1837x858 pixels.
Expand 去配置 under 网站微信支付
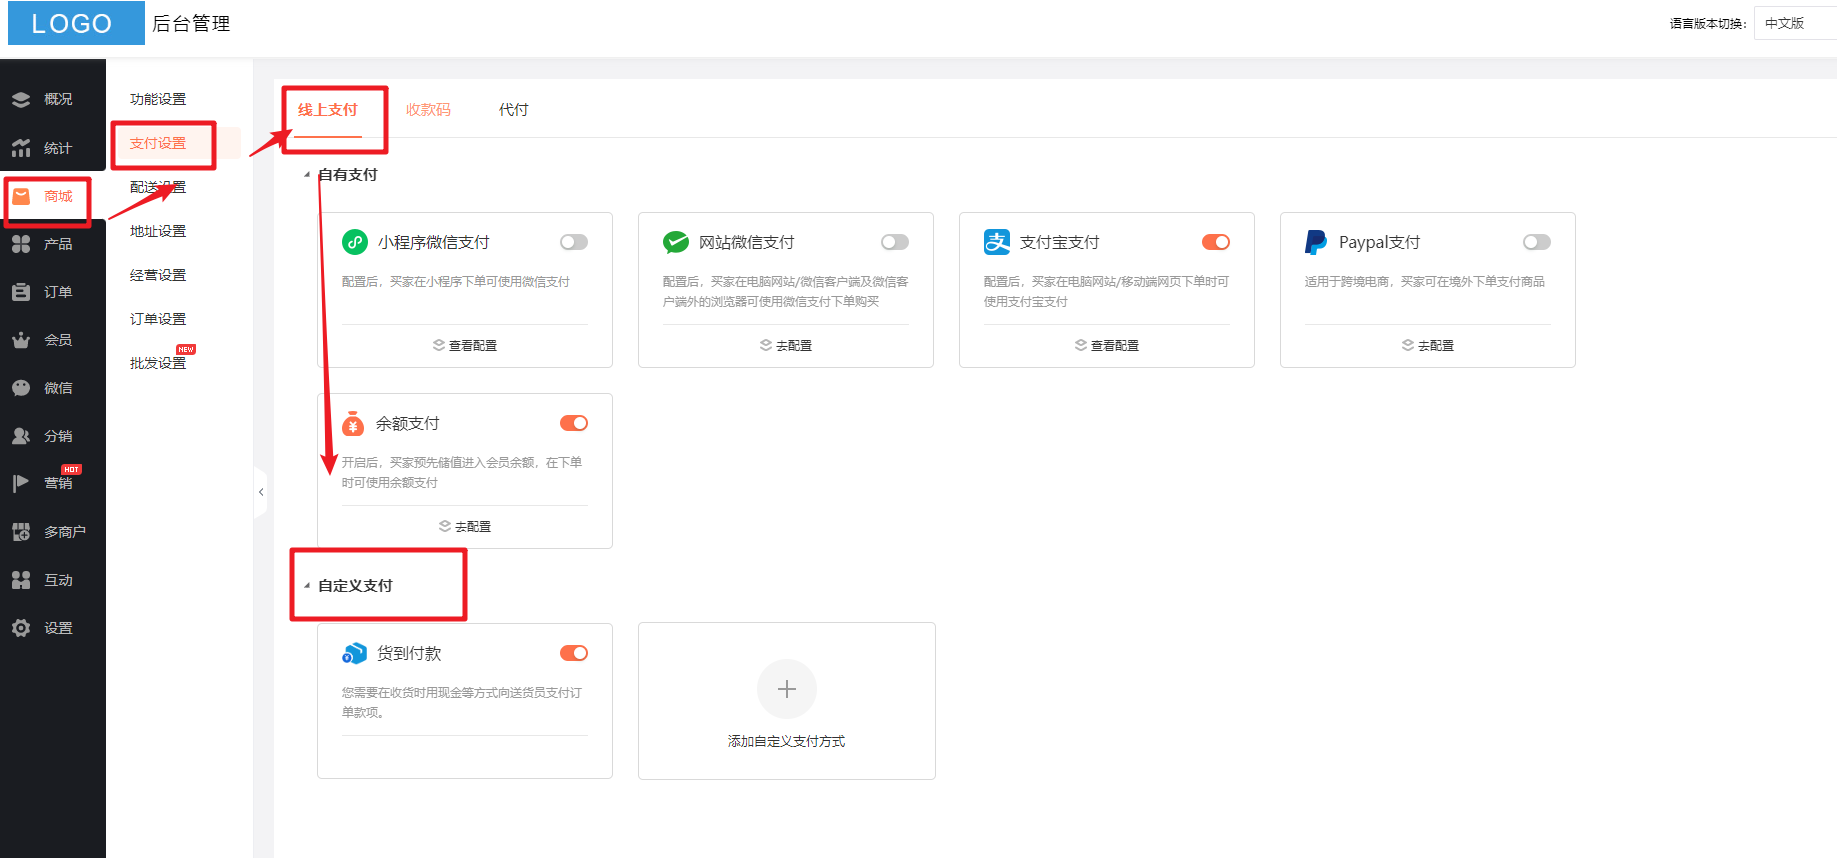[x=786, y=345]
